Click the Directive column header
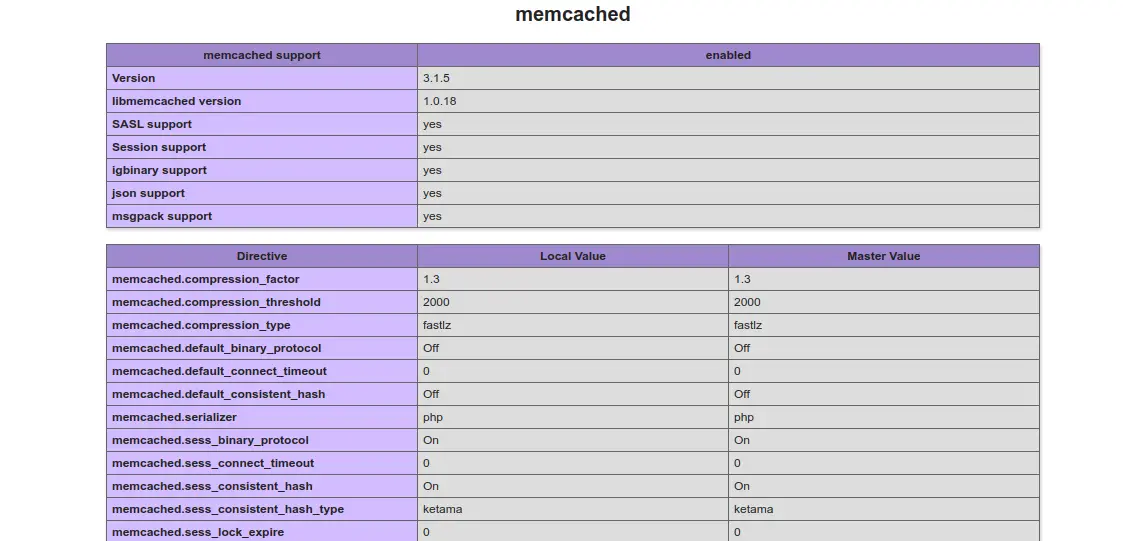The image size is (1123, 541). 262,256
